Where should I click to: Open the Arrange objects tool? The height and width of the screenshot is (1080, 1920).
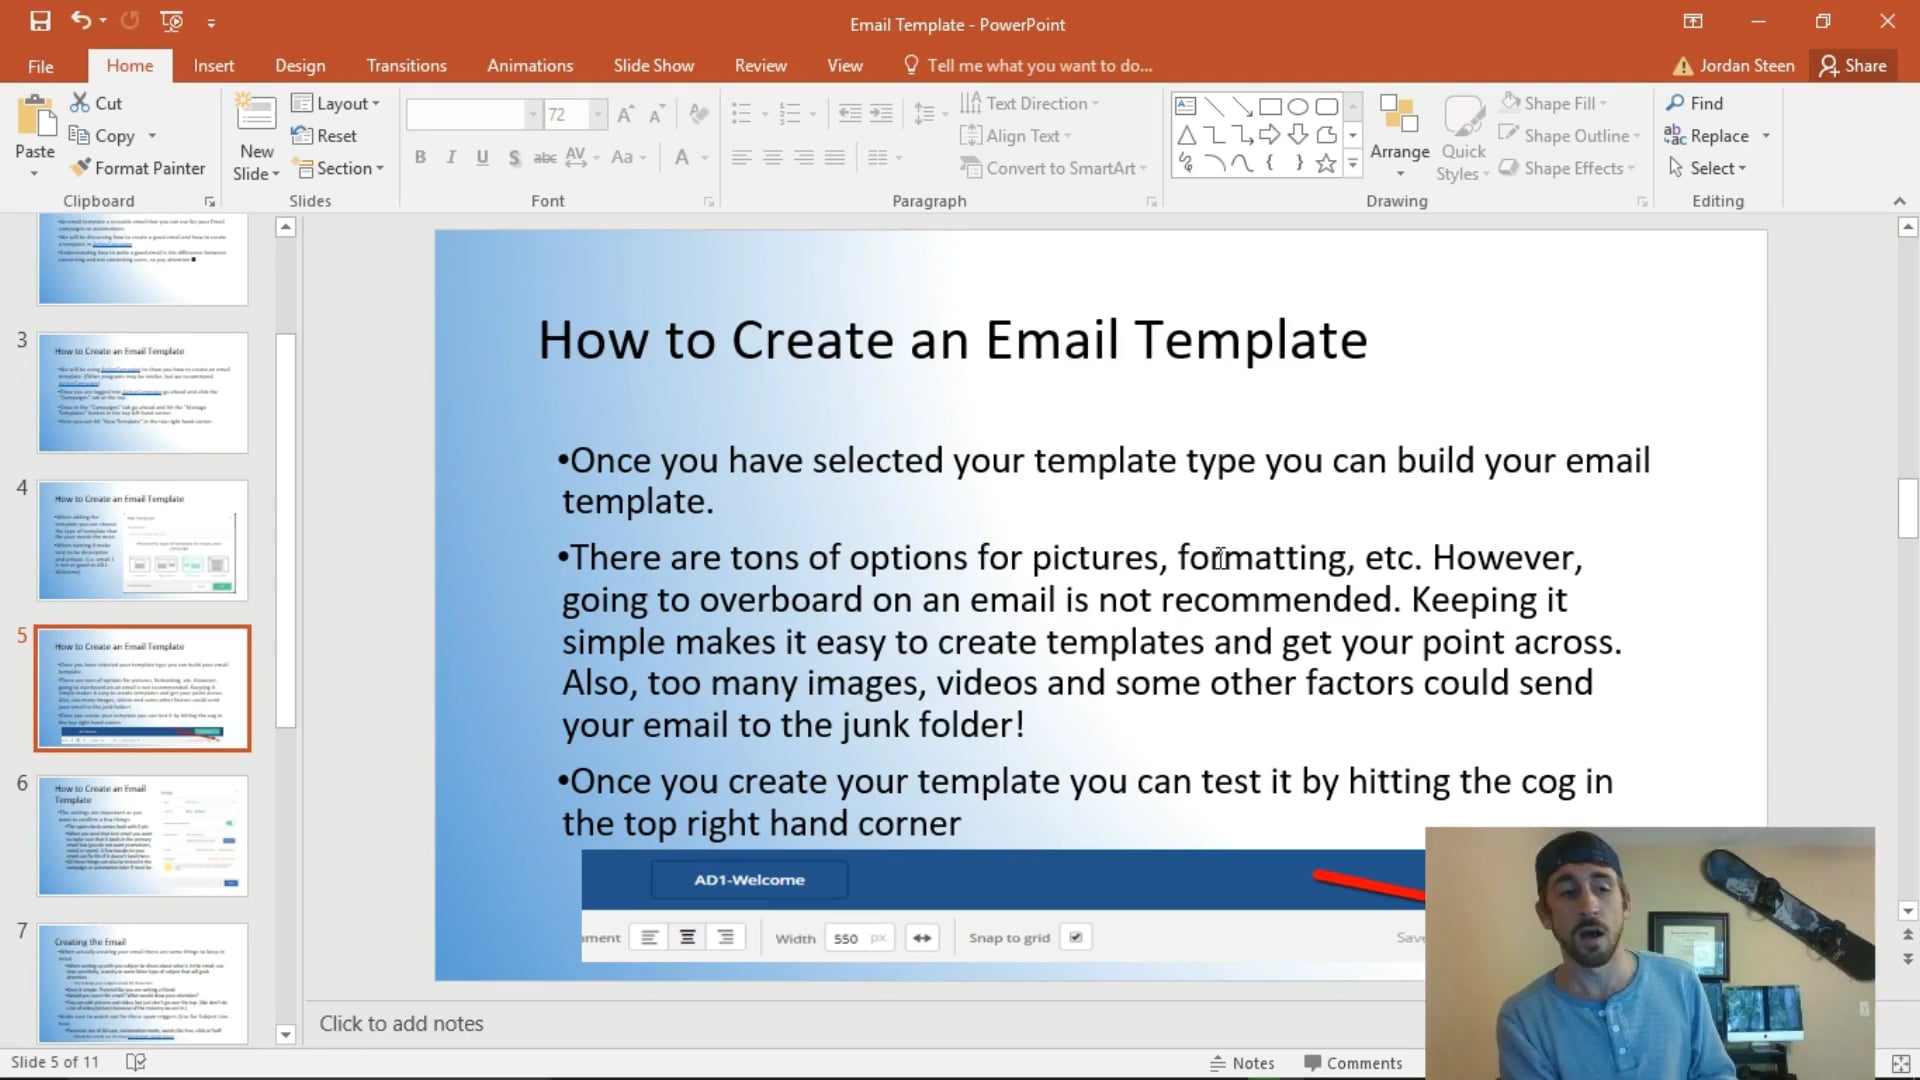pyautogui.click(x=1399, y=135)
